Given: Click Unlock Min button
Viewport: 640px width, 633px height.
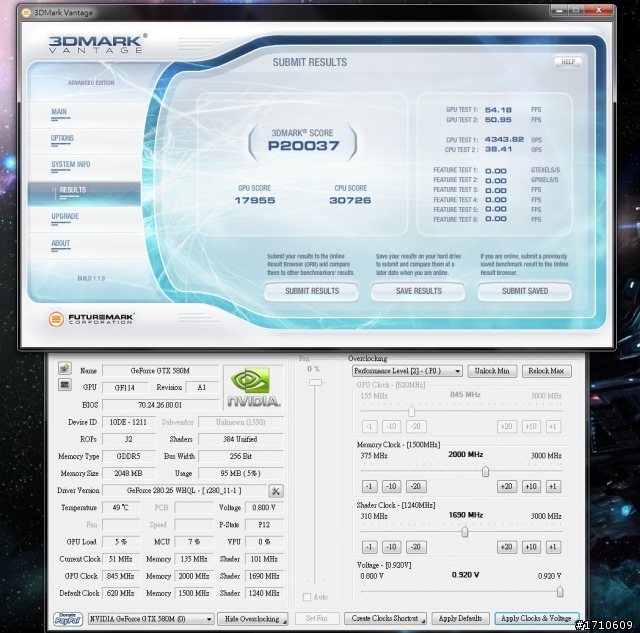Looking at the screenshot, I should [x=492, y=371].
